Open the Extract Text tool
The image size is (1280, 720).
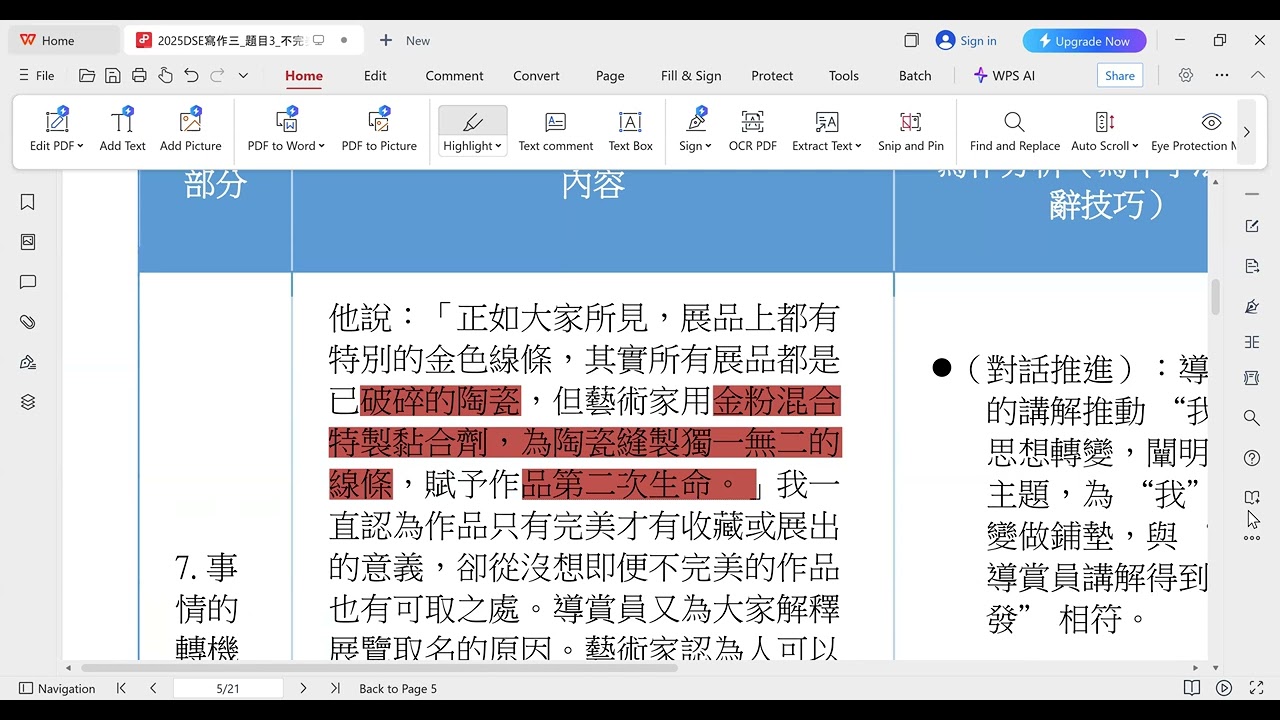point(826,131)
